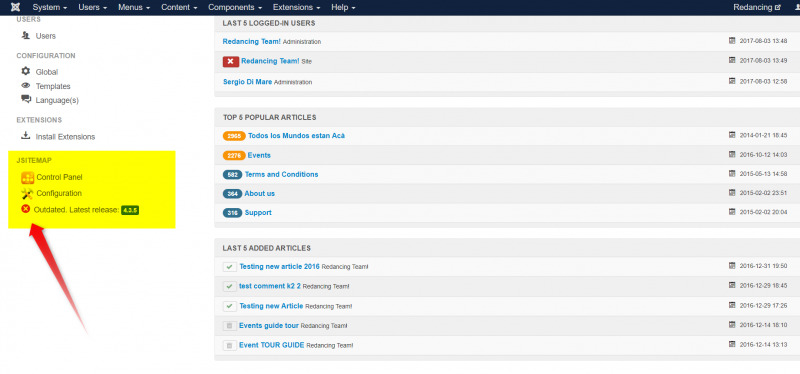Click the Language(s) speech bubble icon

26,99
